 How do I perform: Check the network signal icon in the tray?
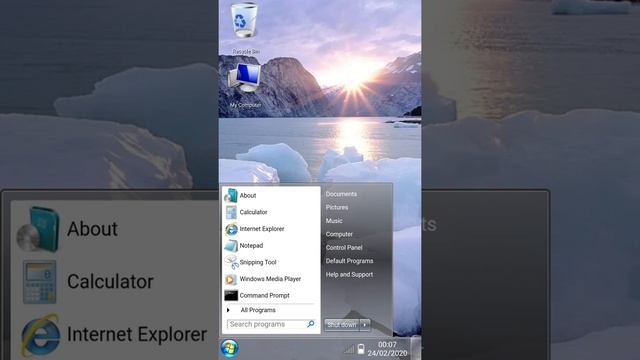349,349
